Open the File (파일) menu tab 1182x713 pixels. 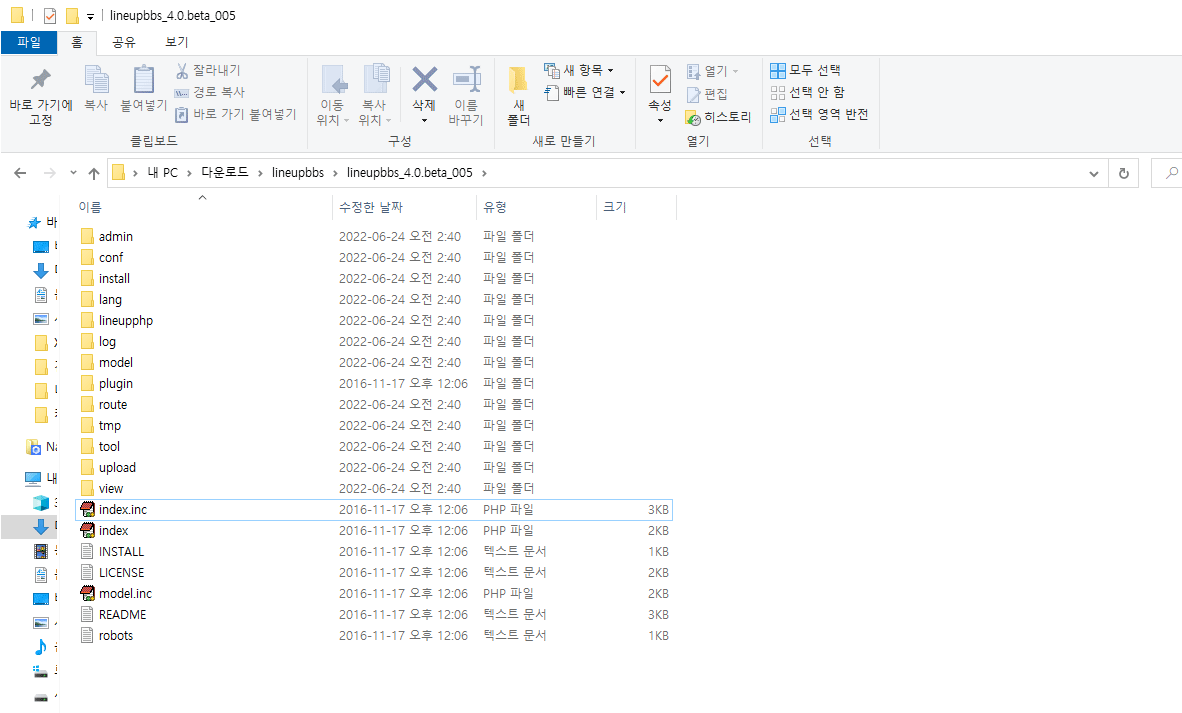pyautogui.click(x=29, y=42)
